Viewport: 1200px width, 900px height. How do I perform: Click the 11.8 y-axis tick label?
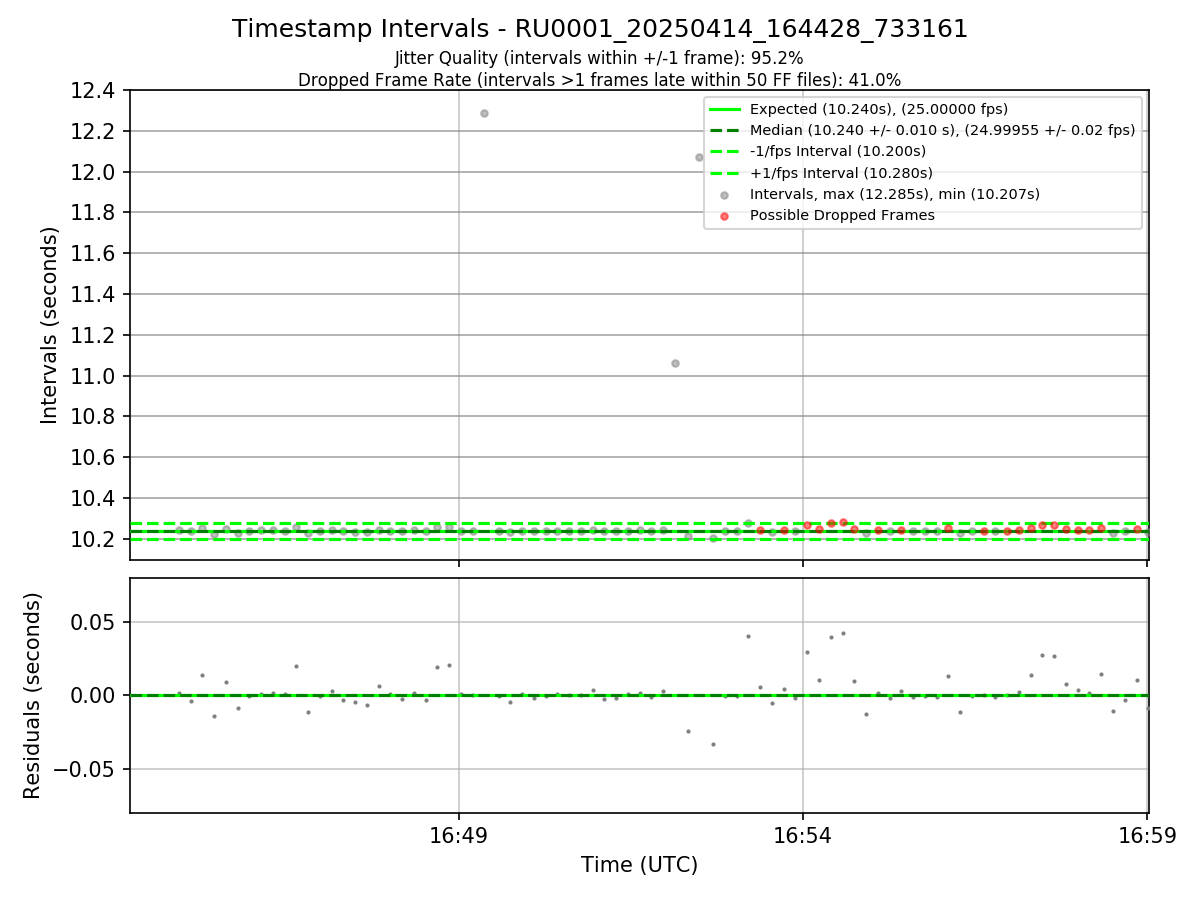[x=93, y=213]
